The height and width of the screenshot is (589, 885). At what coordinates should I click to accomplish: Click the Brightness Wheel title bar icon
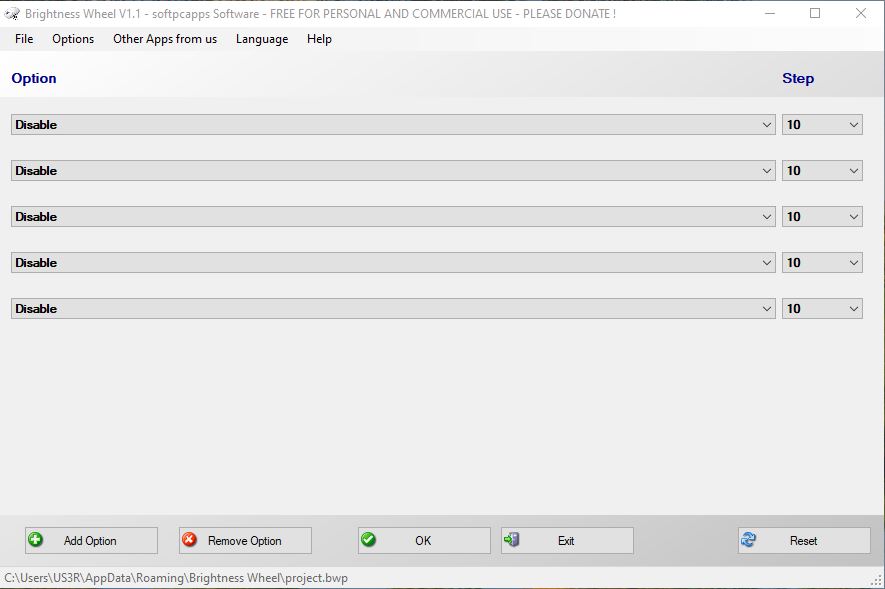coord(12,14)
